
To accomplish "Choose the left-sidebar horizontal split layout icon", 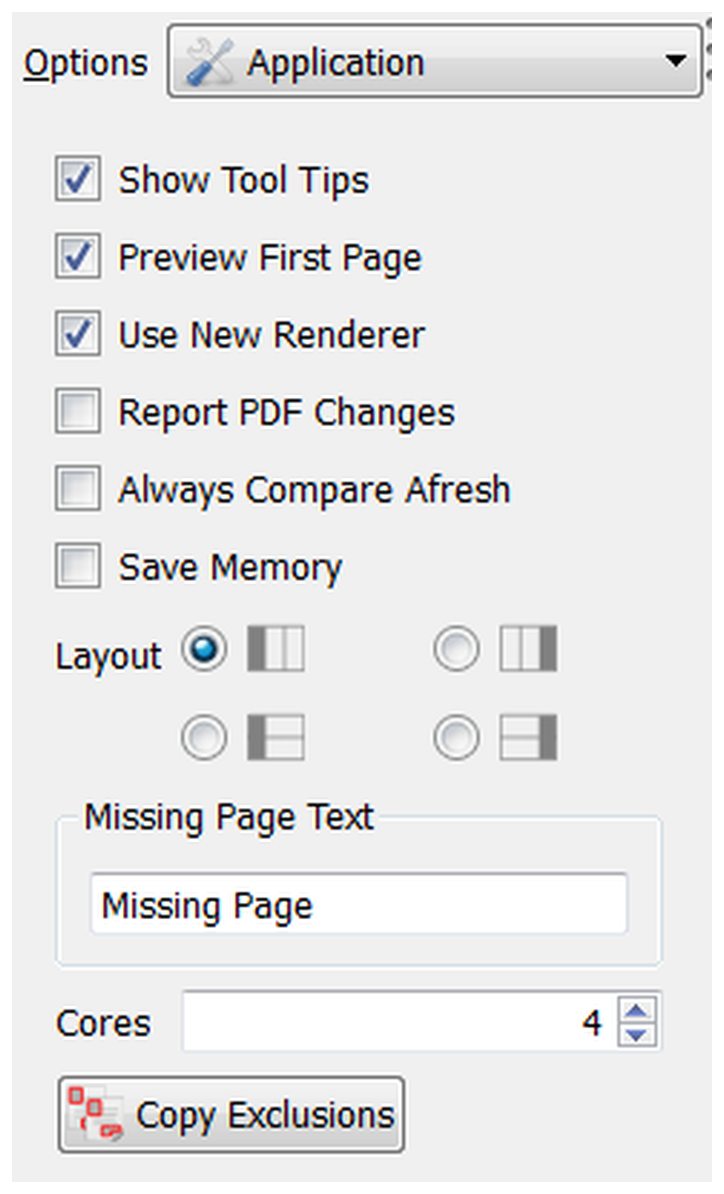I will point(276,736).
